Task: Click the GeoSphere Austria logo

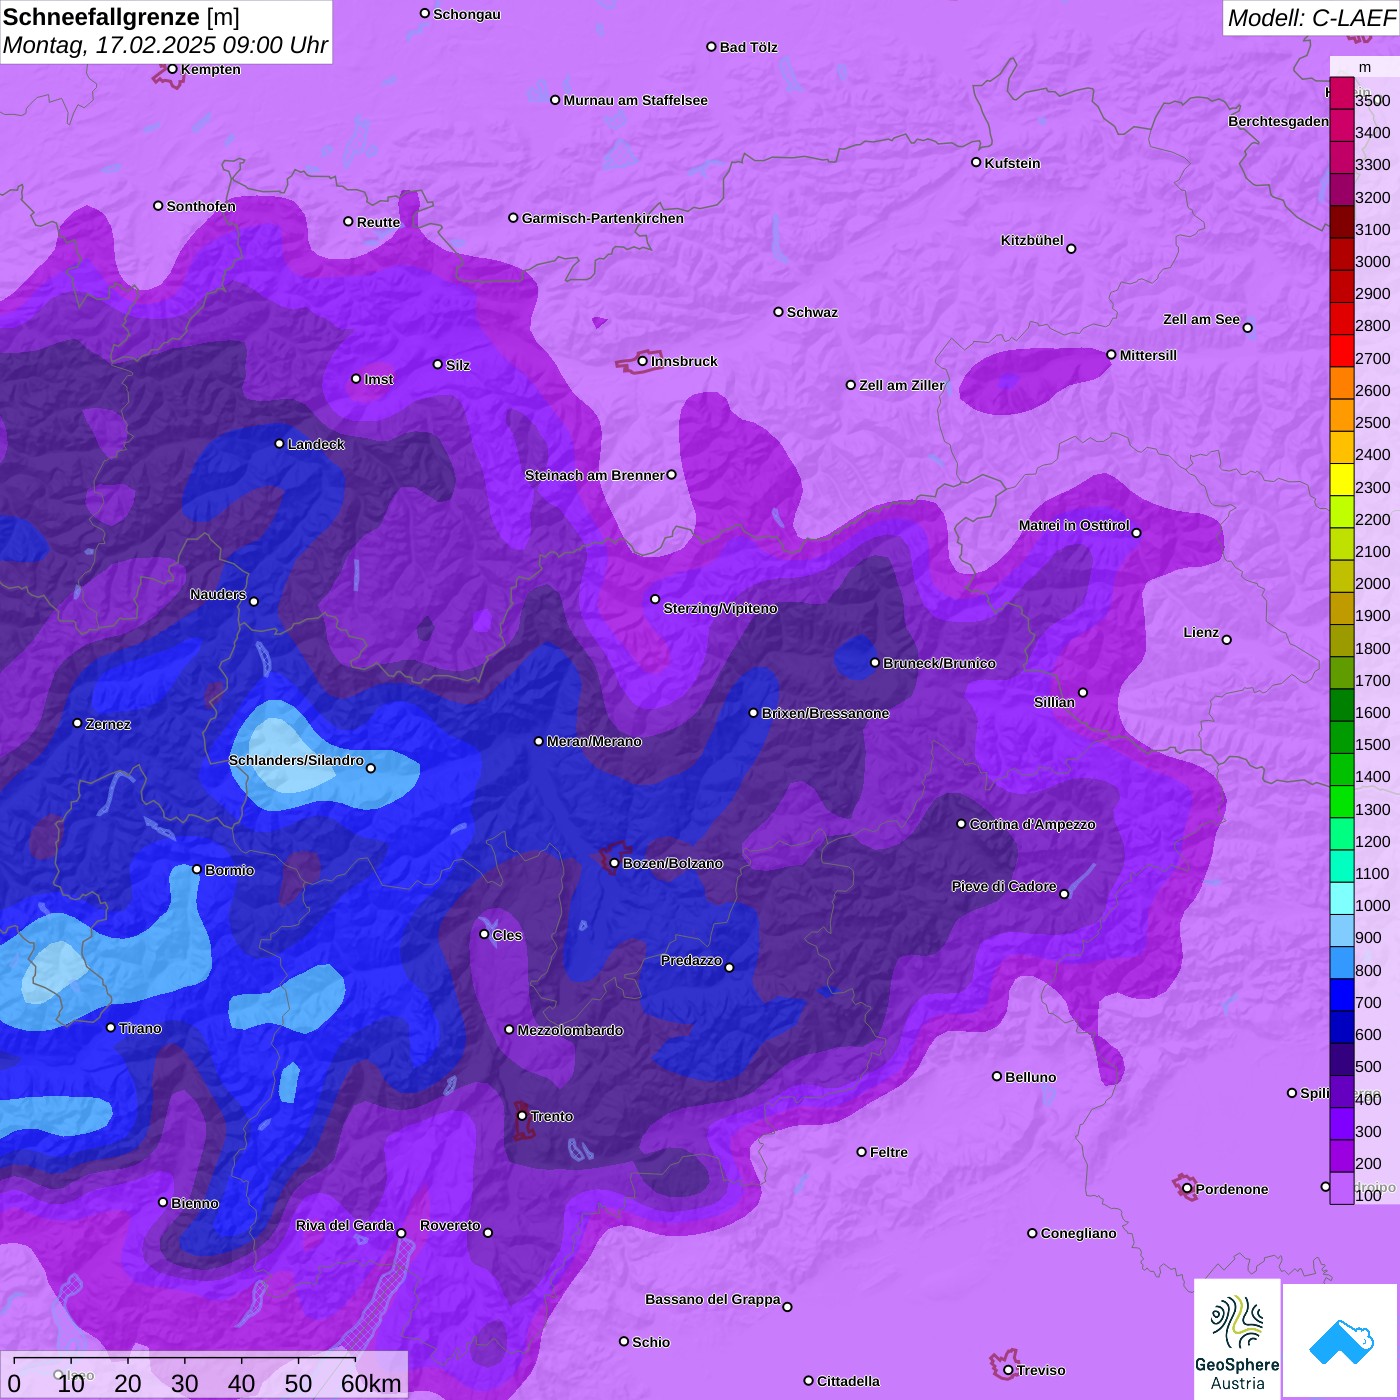Action: [x=1237, y=1339]
